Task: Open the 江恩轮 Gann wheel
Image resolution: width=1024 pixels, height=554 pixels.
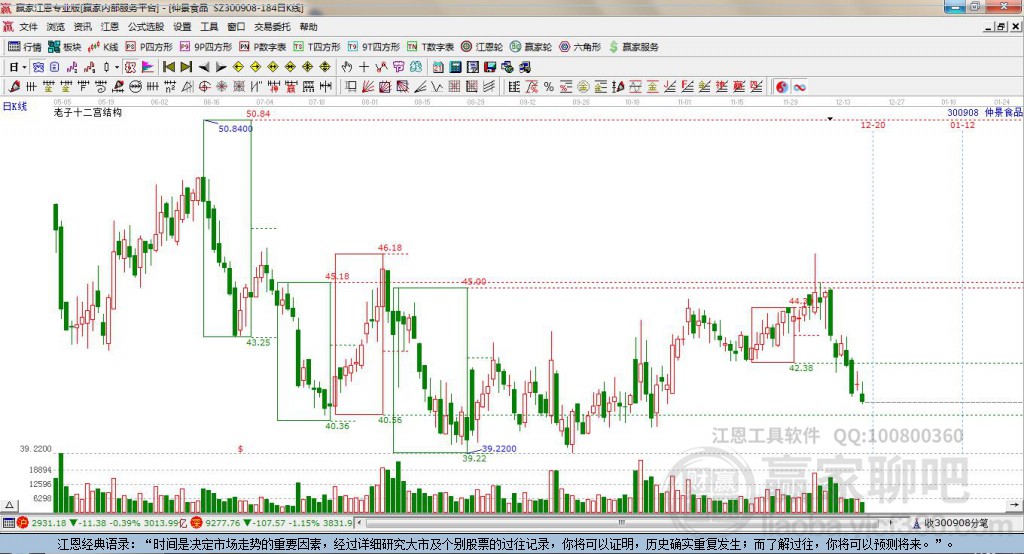Action: [x=482, y=47]
